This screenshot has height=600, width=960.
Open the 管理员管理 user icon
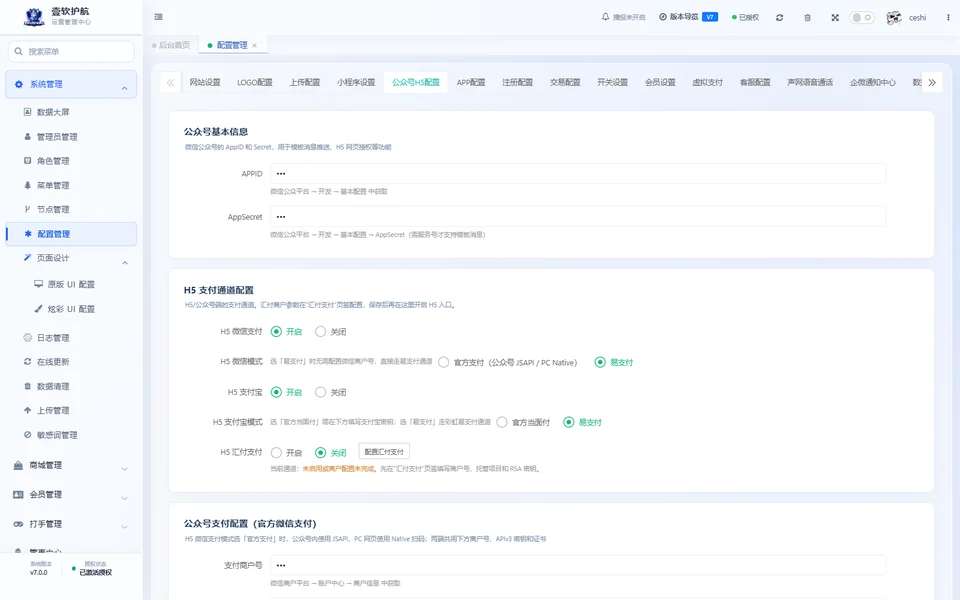[x=27, y=137]
